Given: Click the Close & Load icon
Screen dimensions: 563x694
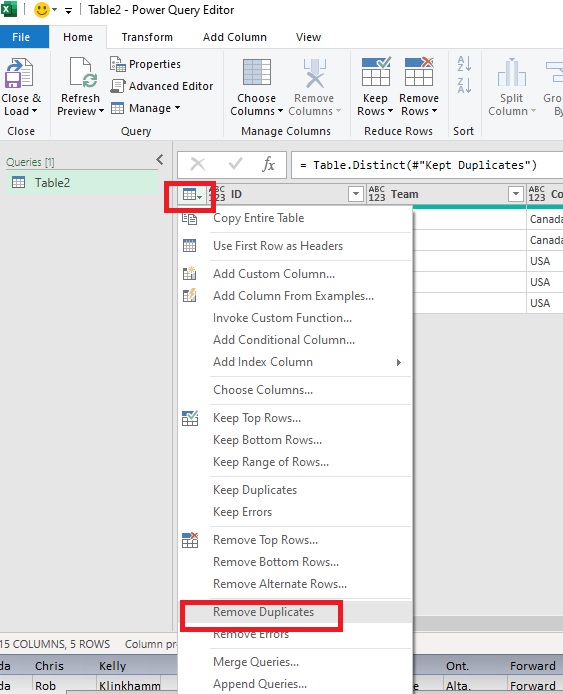Looking at the screenshot, I should 19,73.
